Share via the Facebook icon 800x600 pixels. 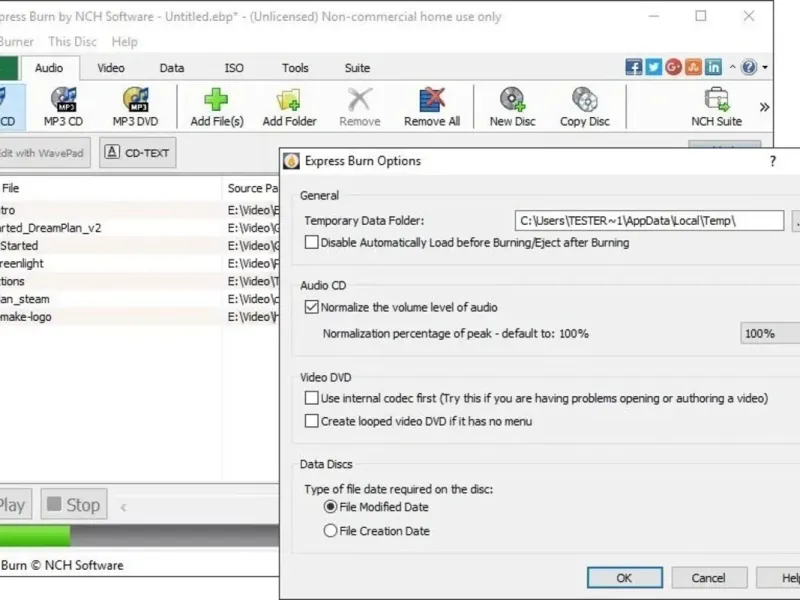click(634, 67)
